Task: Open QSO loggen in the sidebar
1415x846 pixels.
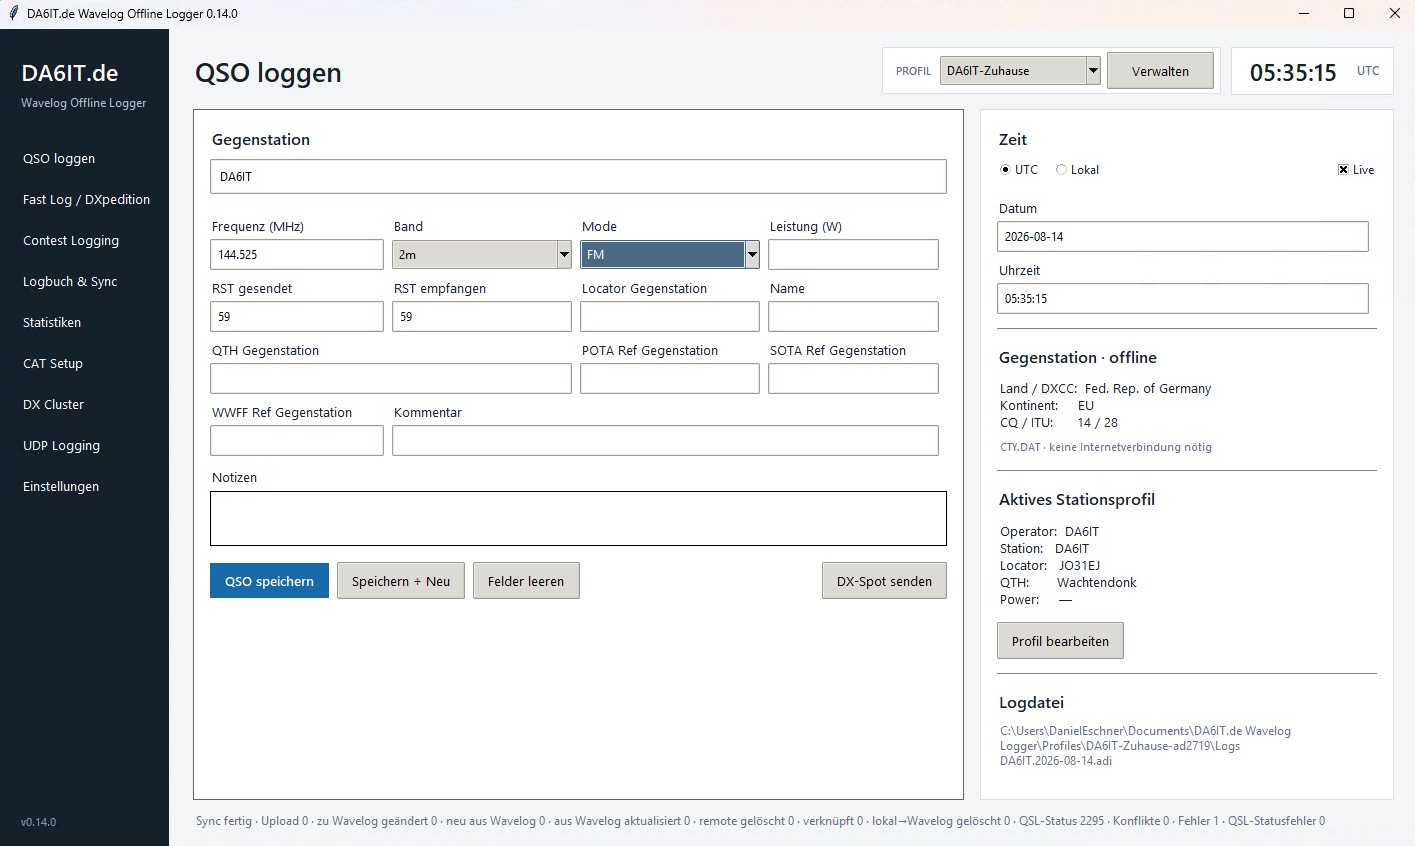Action: (x=59, y=158)
